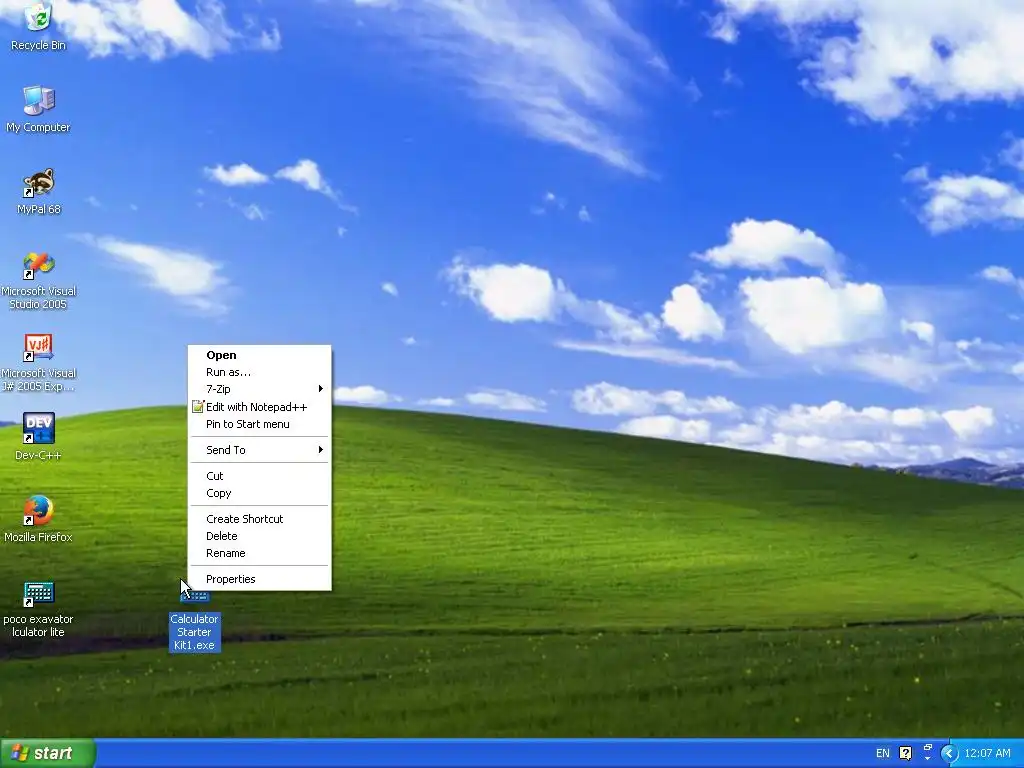Click the 12:07 AM taskbar clock

(987, 754)
